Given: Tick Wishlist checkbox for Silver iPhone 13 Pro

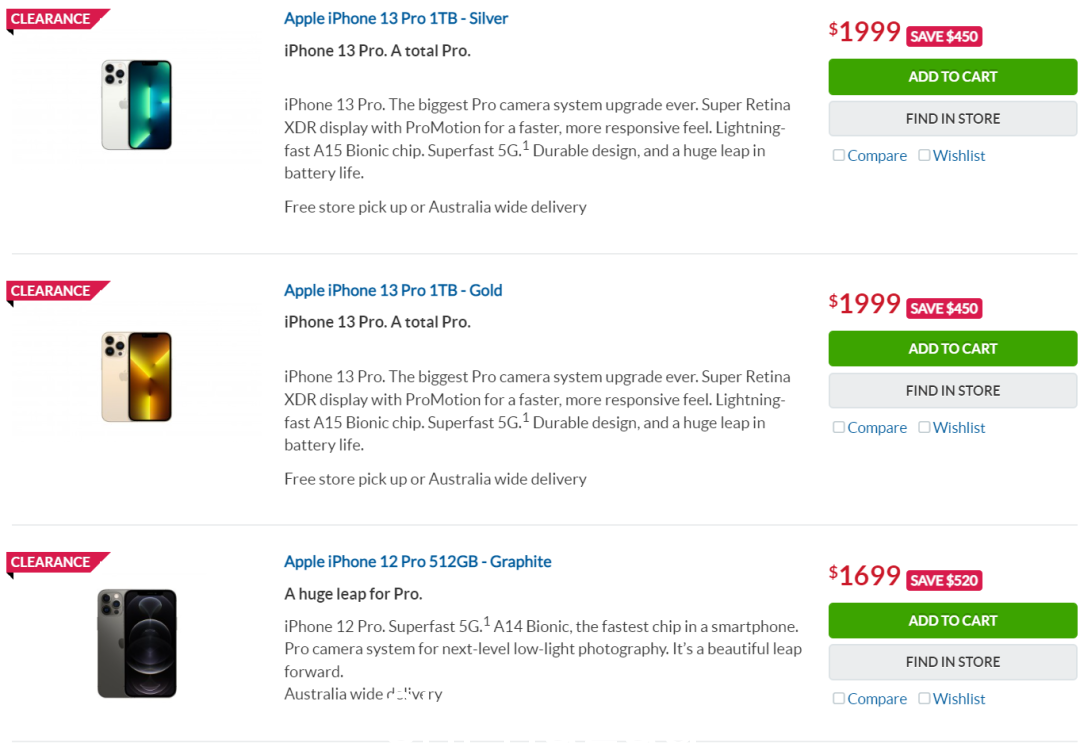Looking at the screenshot, I should (x=924, y=155).
